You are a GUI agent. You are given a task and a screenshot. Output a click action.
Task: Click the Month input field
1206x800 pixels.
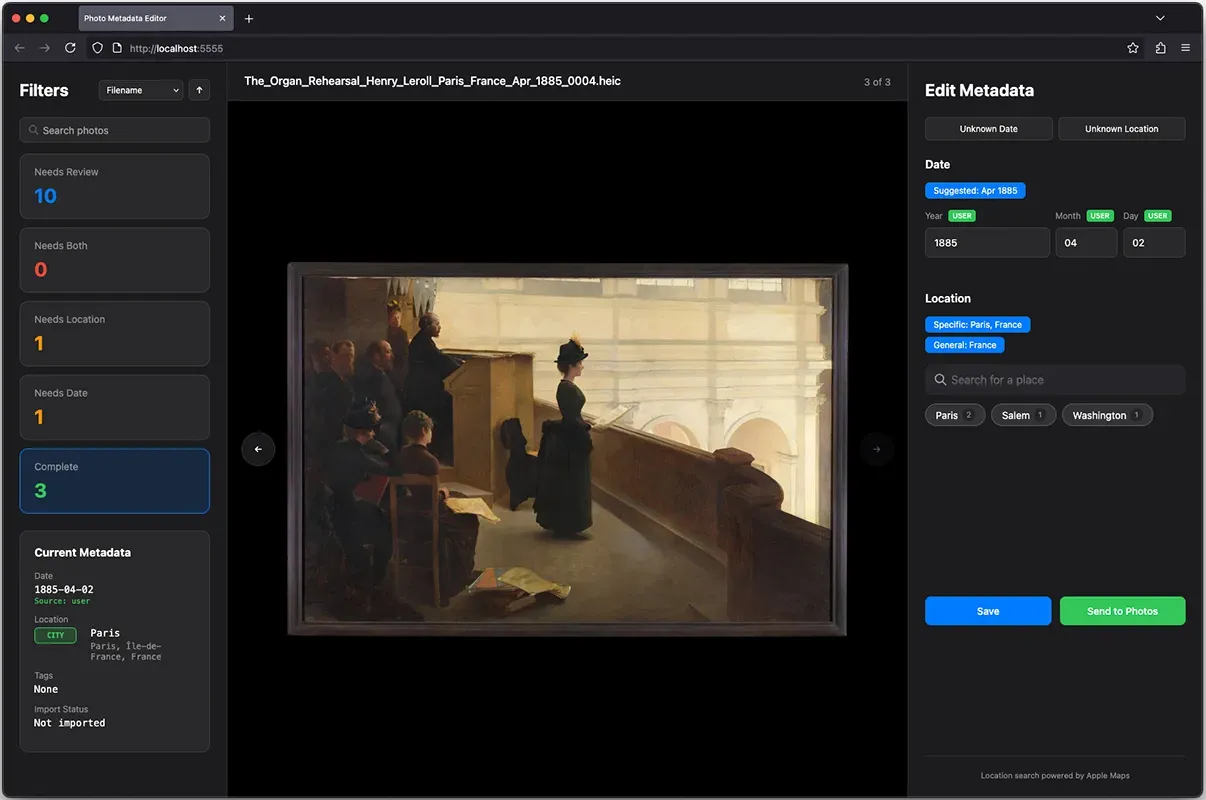point(1086,243)
